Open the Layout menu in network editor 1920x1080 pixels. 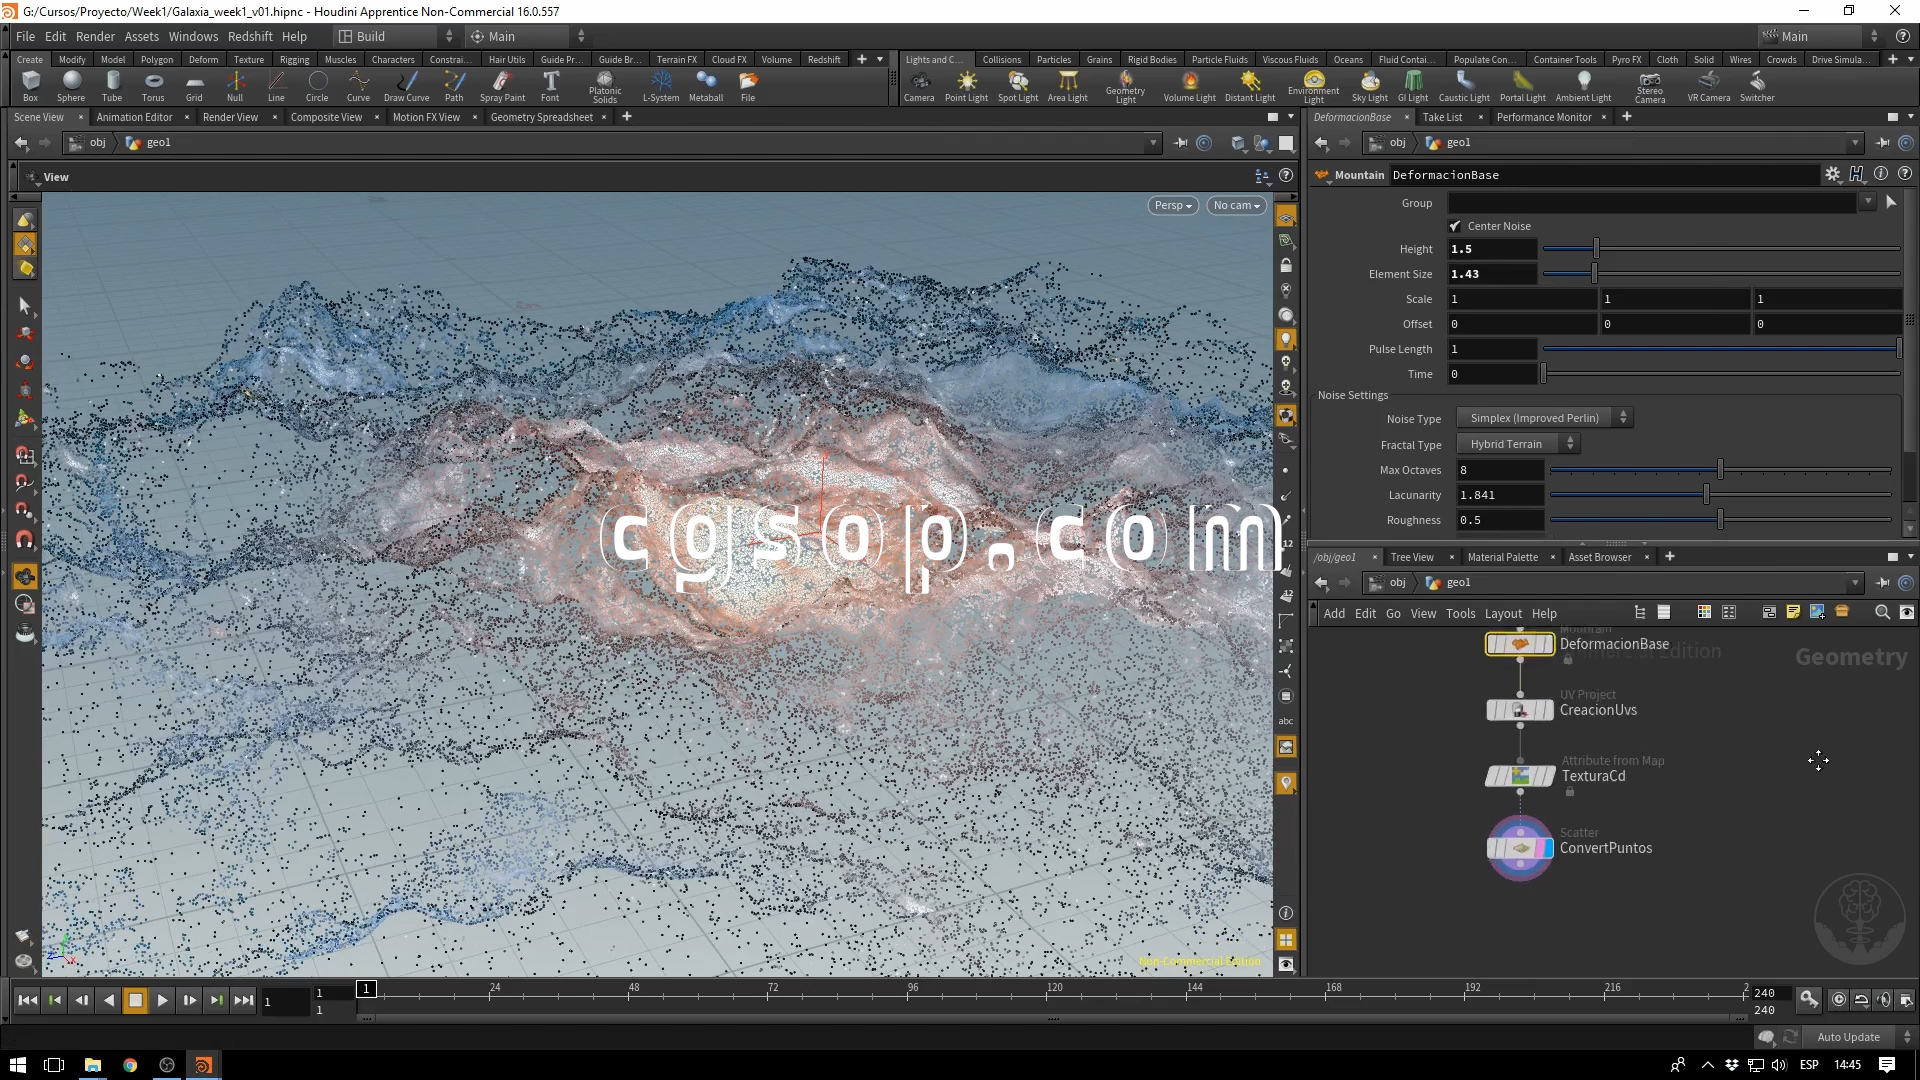point(1502,613)
